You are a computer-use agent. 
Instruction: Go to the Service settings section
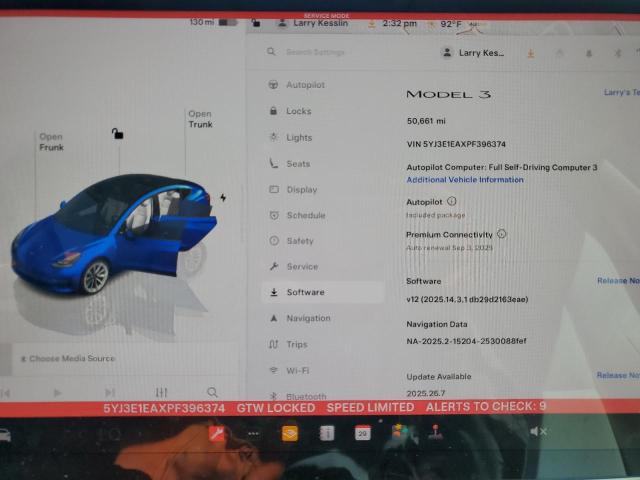click(294, 267)
